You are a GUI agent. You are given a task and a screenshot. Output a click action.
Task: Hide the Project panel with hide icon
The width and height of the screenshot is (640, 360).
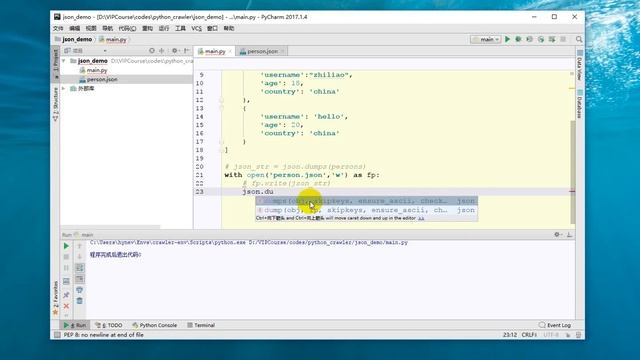[x=186, y=51]
